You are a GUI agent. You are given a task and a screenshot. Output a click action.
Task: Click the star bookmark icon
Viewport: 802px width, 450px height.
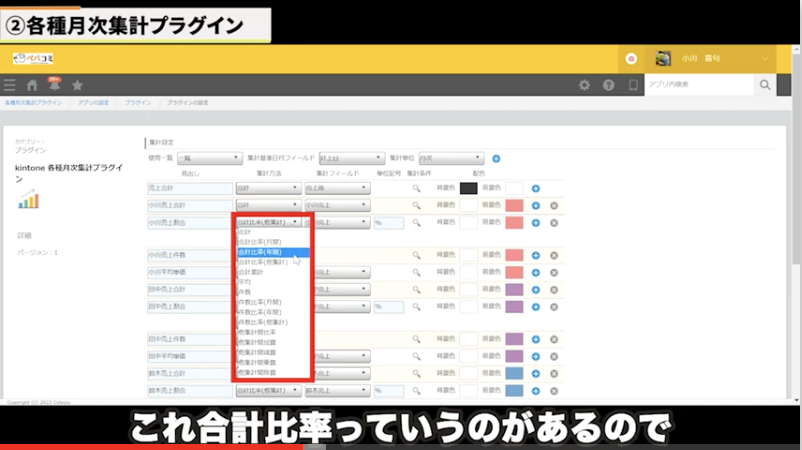point(77,86)
